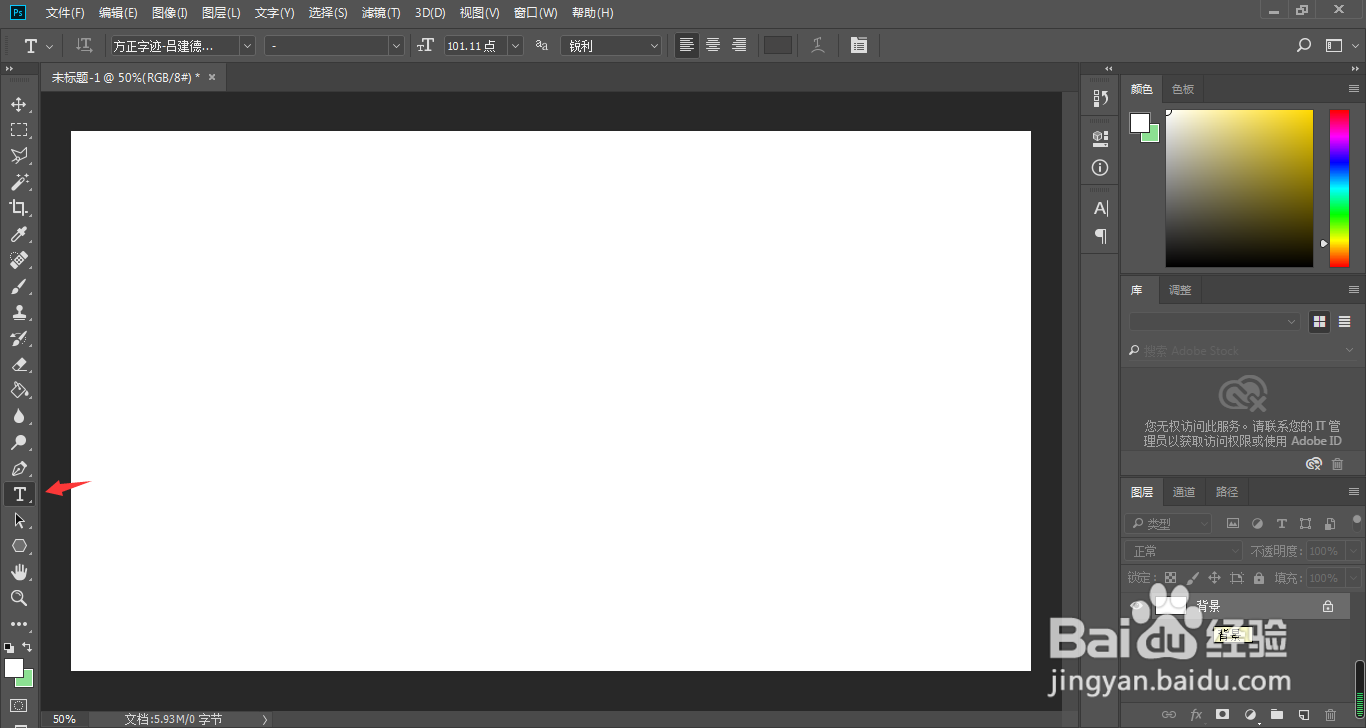1366x728 pixels.
Task: Open the font size dropdown
Action: point(515,46)
